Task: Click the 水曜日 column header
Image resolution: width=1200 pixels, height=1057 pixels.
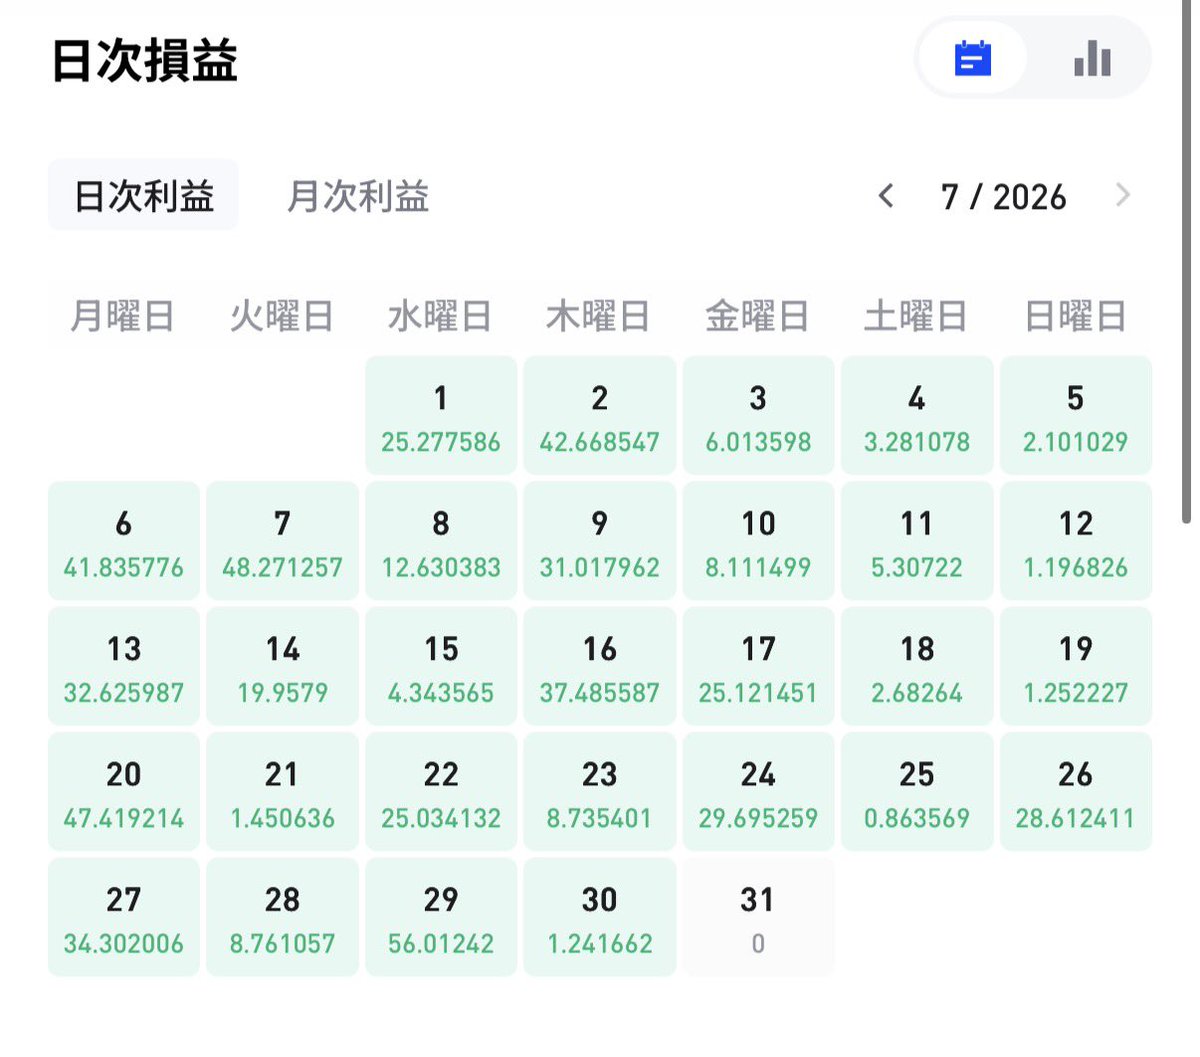Action: pos(440,316)
